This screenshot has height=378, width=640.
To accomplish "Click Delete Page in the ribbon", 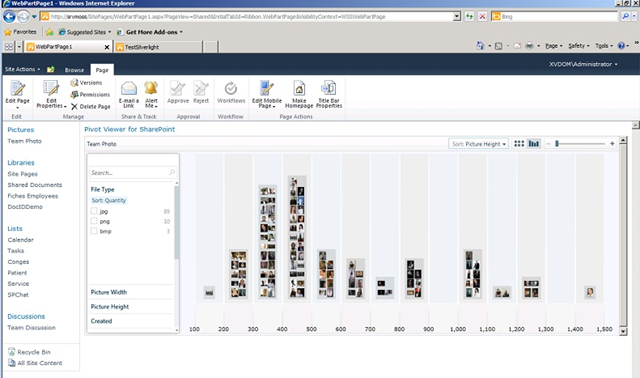I will point(90,107).
